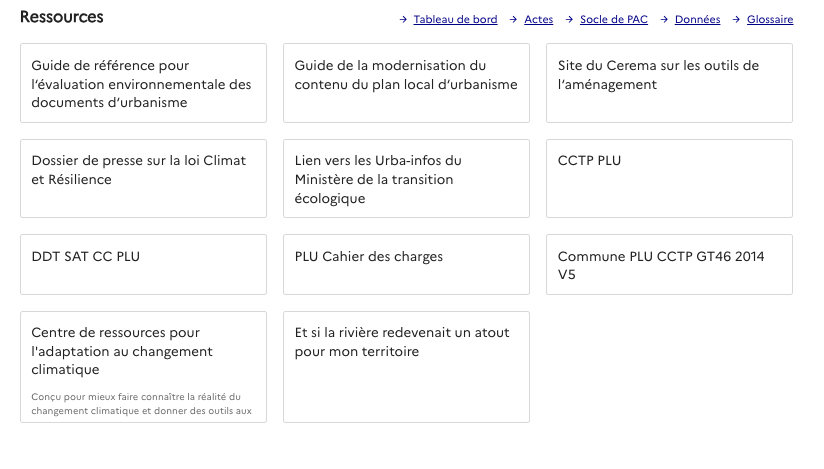This screenshot has height=469, width=824.
Task: Go to the Actes page
Action: tap(538, 20)
